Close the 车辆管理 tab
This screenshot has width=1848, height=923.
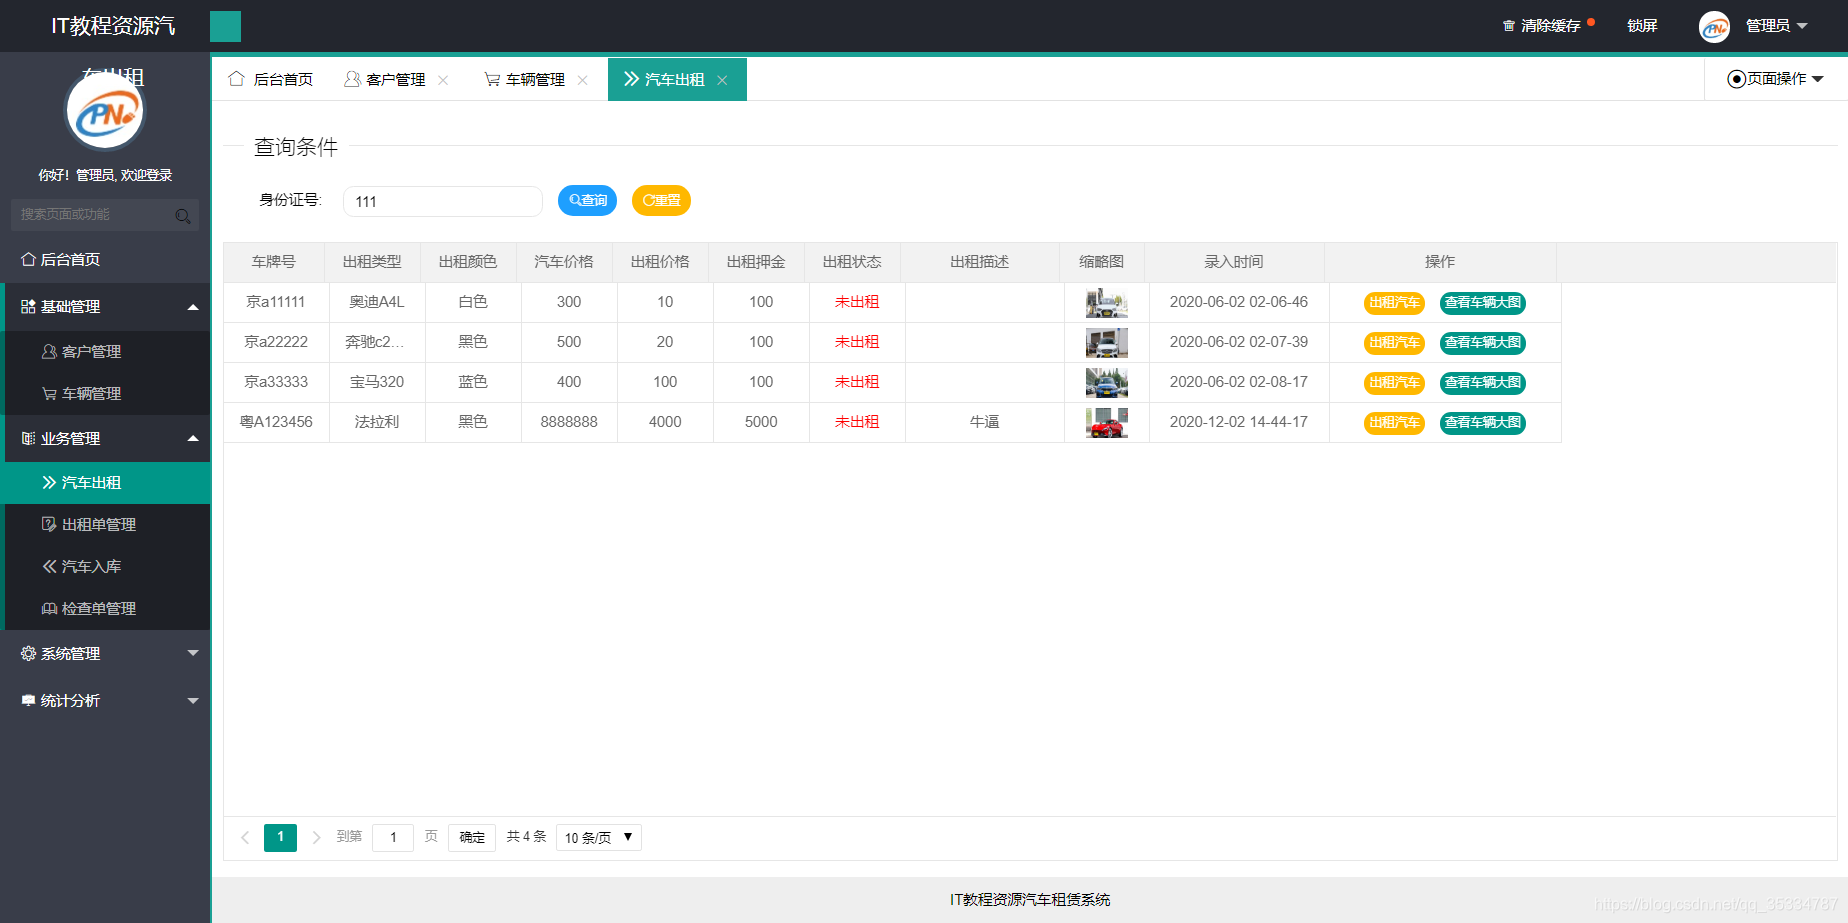click(x=582, y=80)
